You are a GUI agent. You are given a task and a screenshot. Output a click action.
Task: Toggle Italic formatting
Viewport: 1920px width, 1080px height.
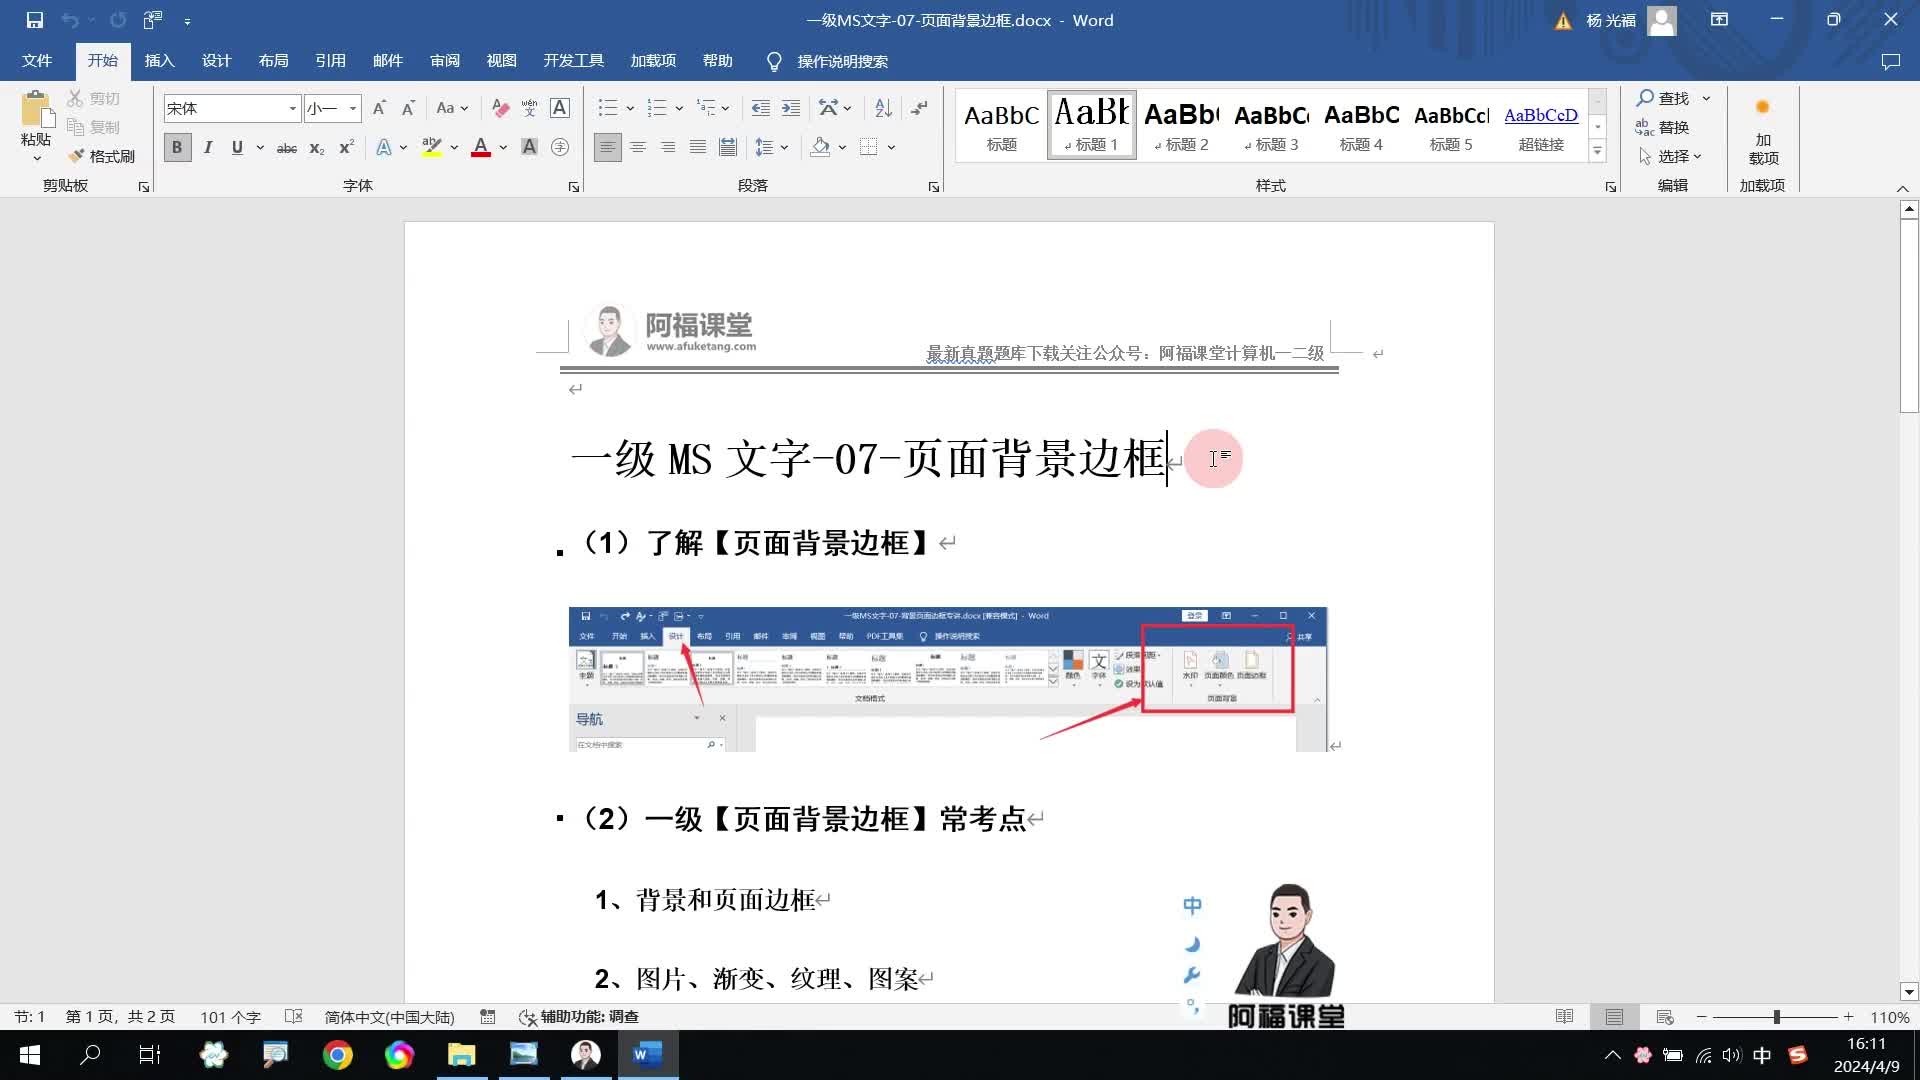[208, 147]
